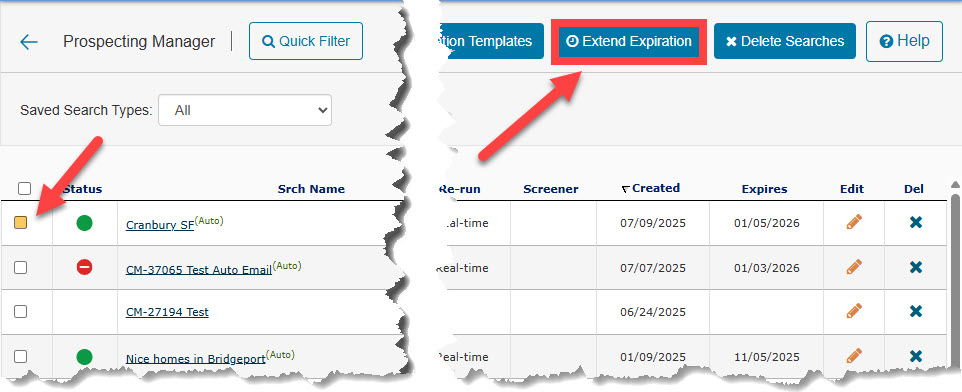Click the edit pencil for Cranbury SF
Screen dimensions: 962x392
pyautogui.click(x=853, y=222)
